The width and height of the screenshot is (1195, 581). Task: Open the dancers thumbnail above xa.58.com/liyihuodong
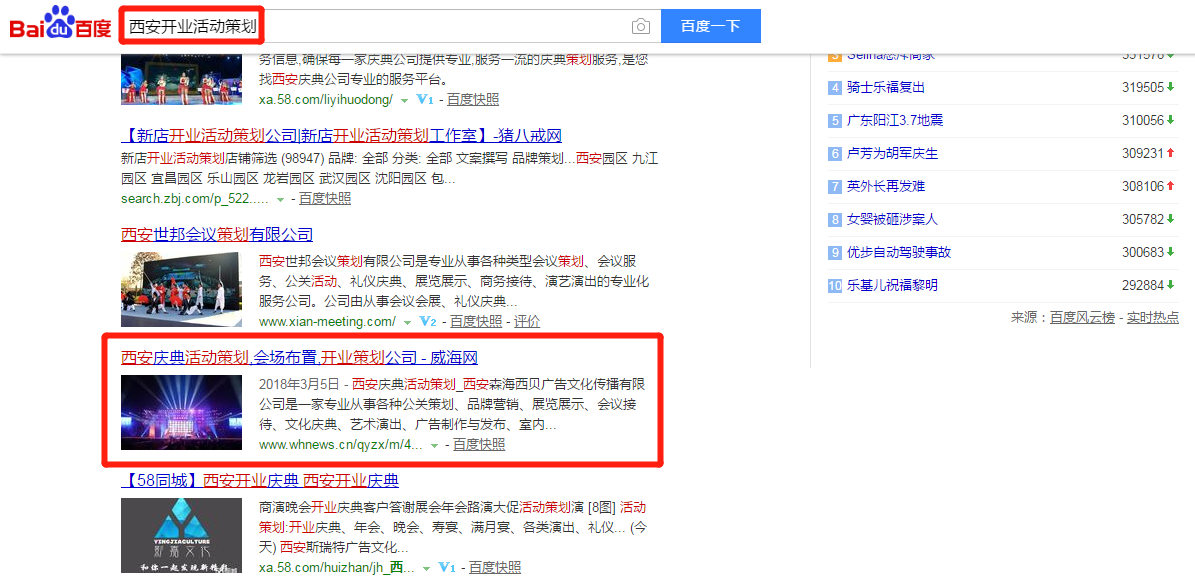pyautogui.click(x=181, y=80)
